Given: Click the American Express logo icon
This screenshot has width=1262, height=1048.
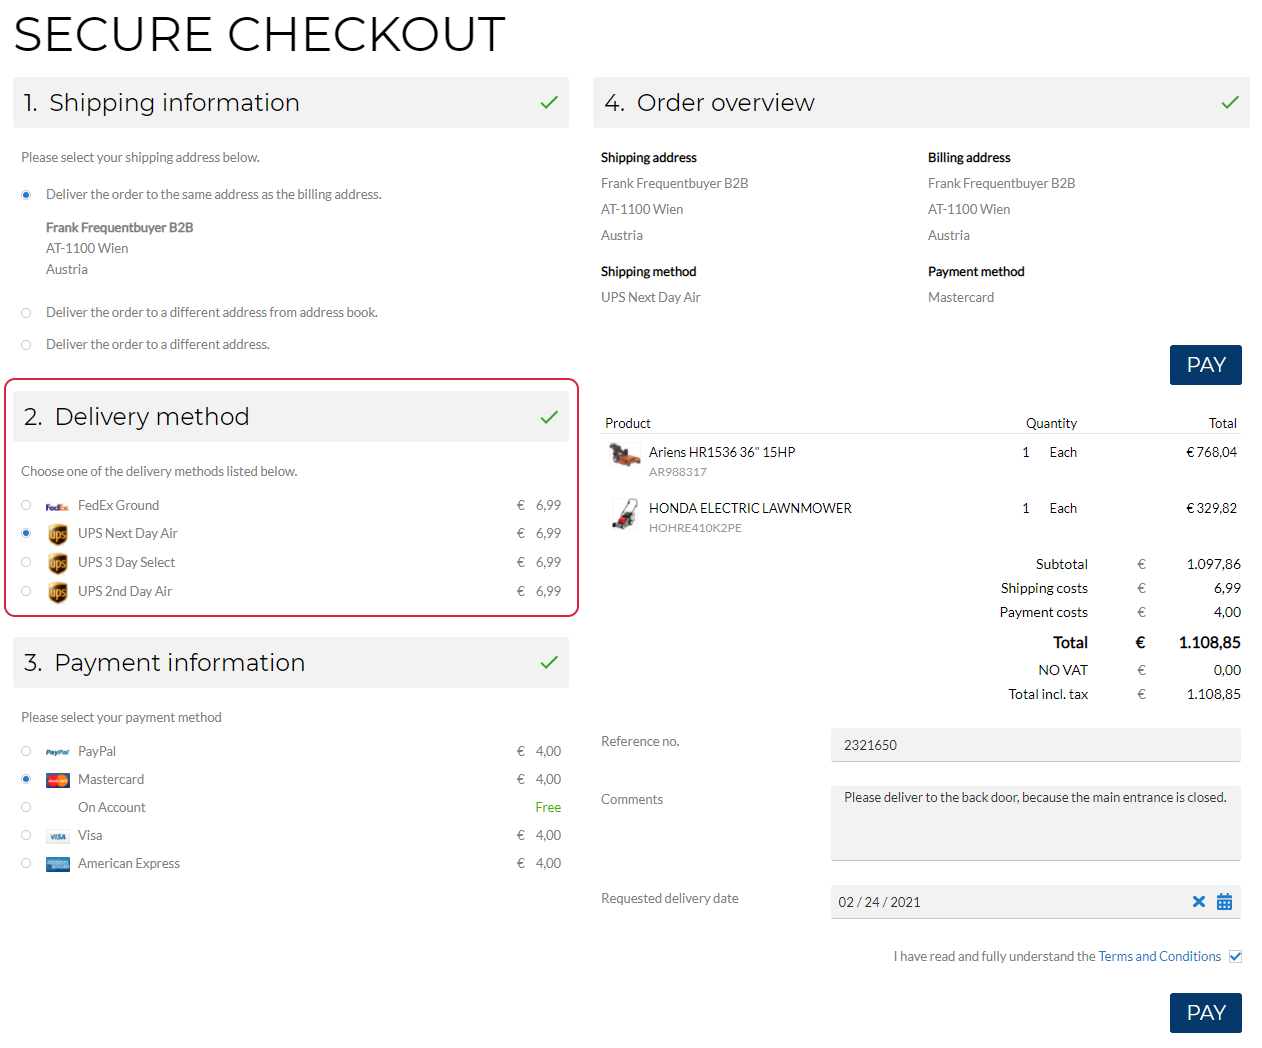Looking at the screenshot, I should [x=57, y=864].
